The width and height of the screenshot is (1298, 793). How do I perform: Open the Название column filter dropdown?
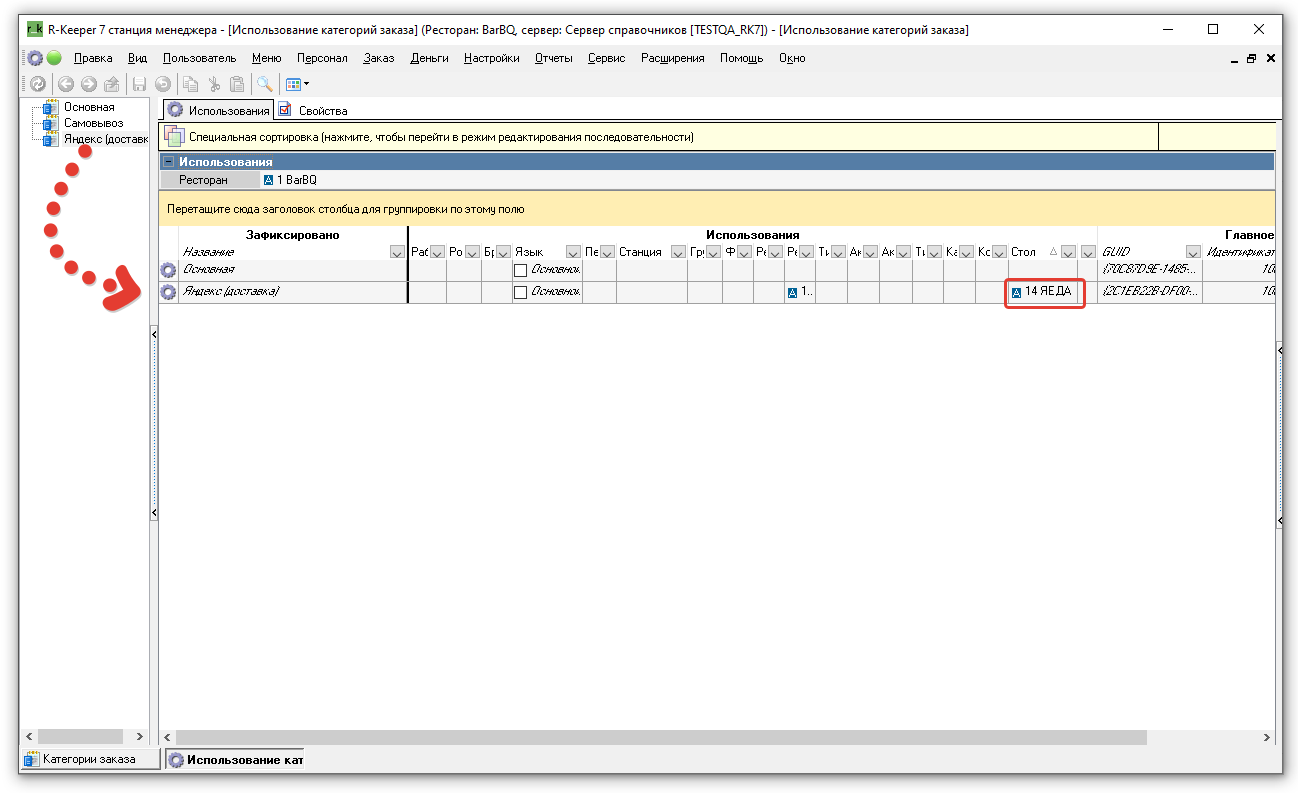pyautogui.click(x=398, y=252)
